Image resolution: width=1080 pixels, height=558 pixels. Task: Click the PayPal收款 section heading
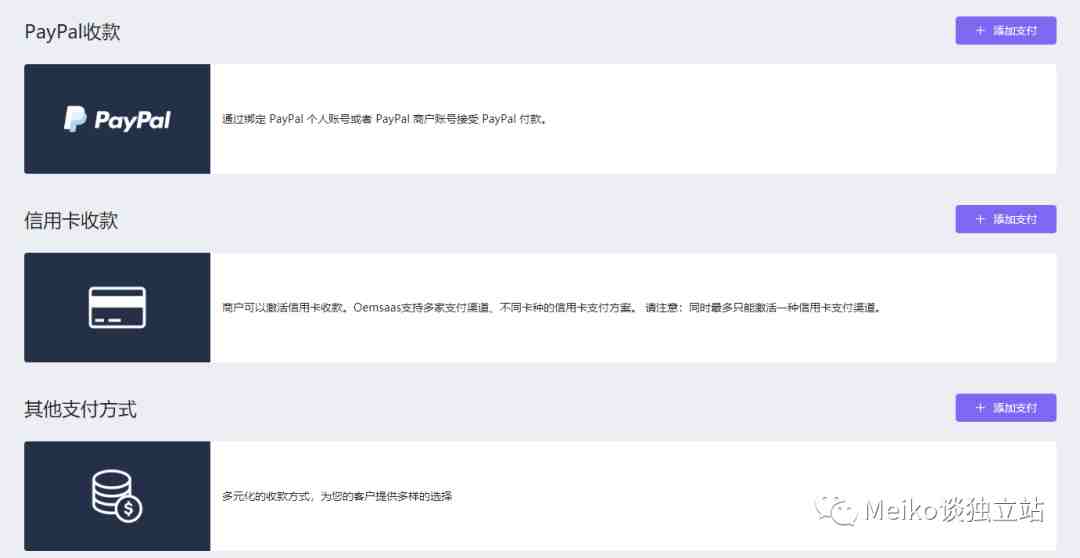pos(72,32)
